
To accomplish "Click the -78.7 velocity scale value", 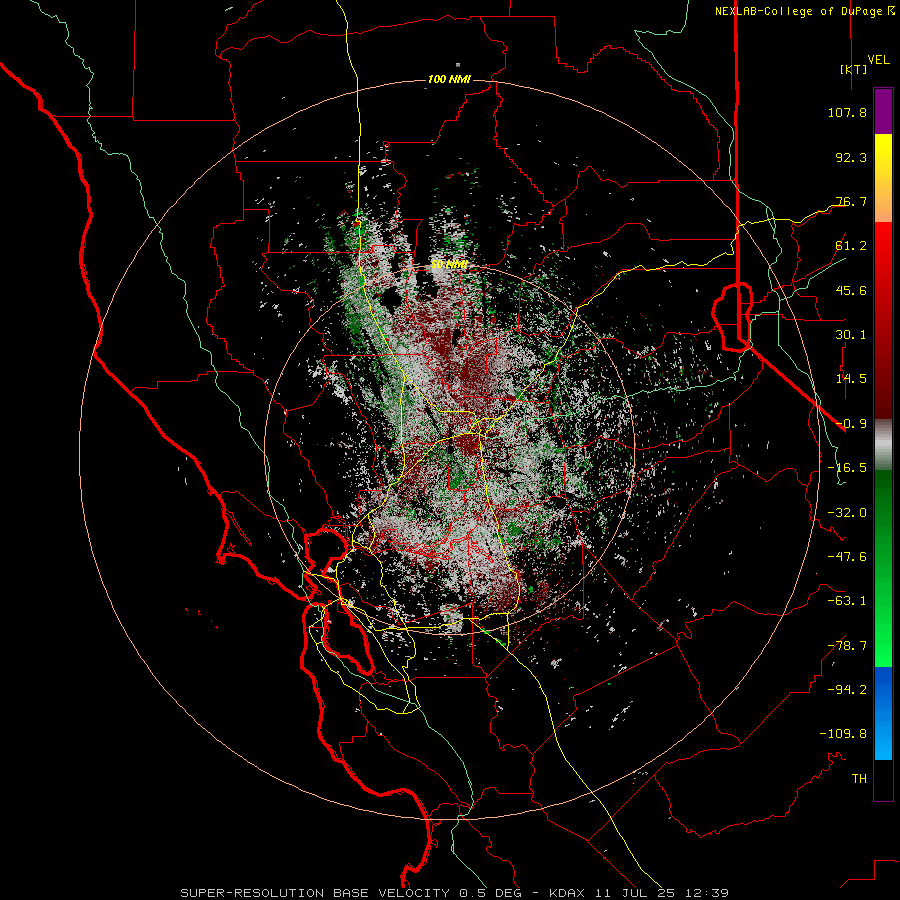I will click(847, 646).
